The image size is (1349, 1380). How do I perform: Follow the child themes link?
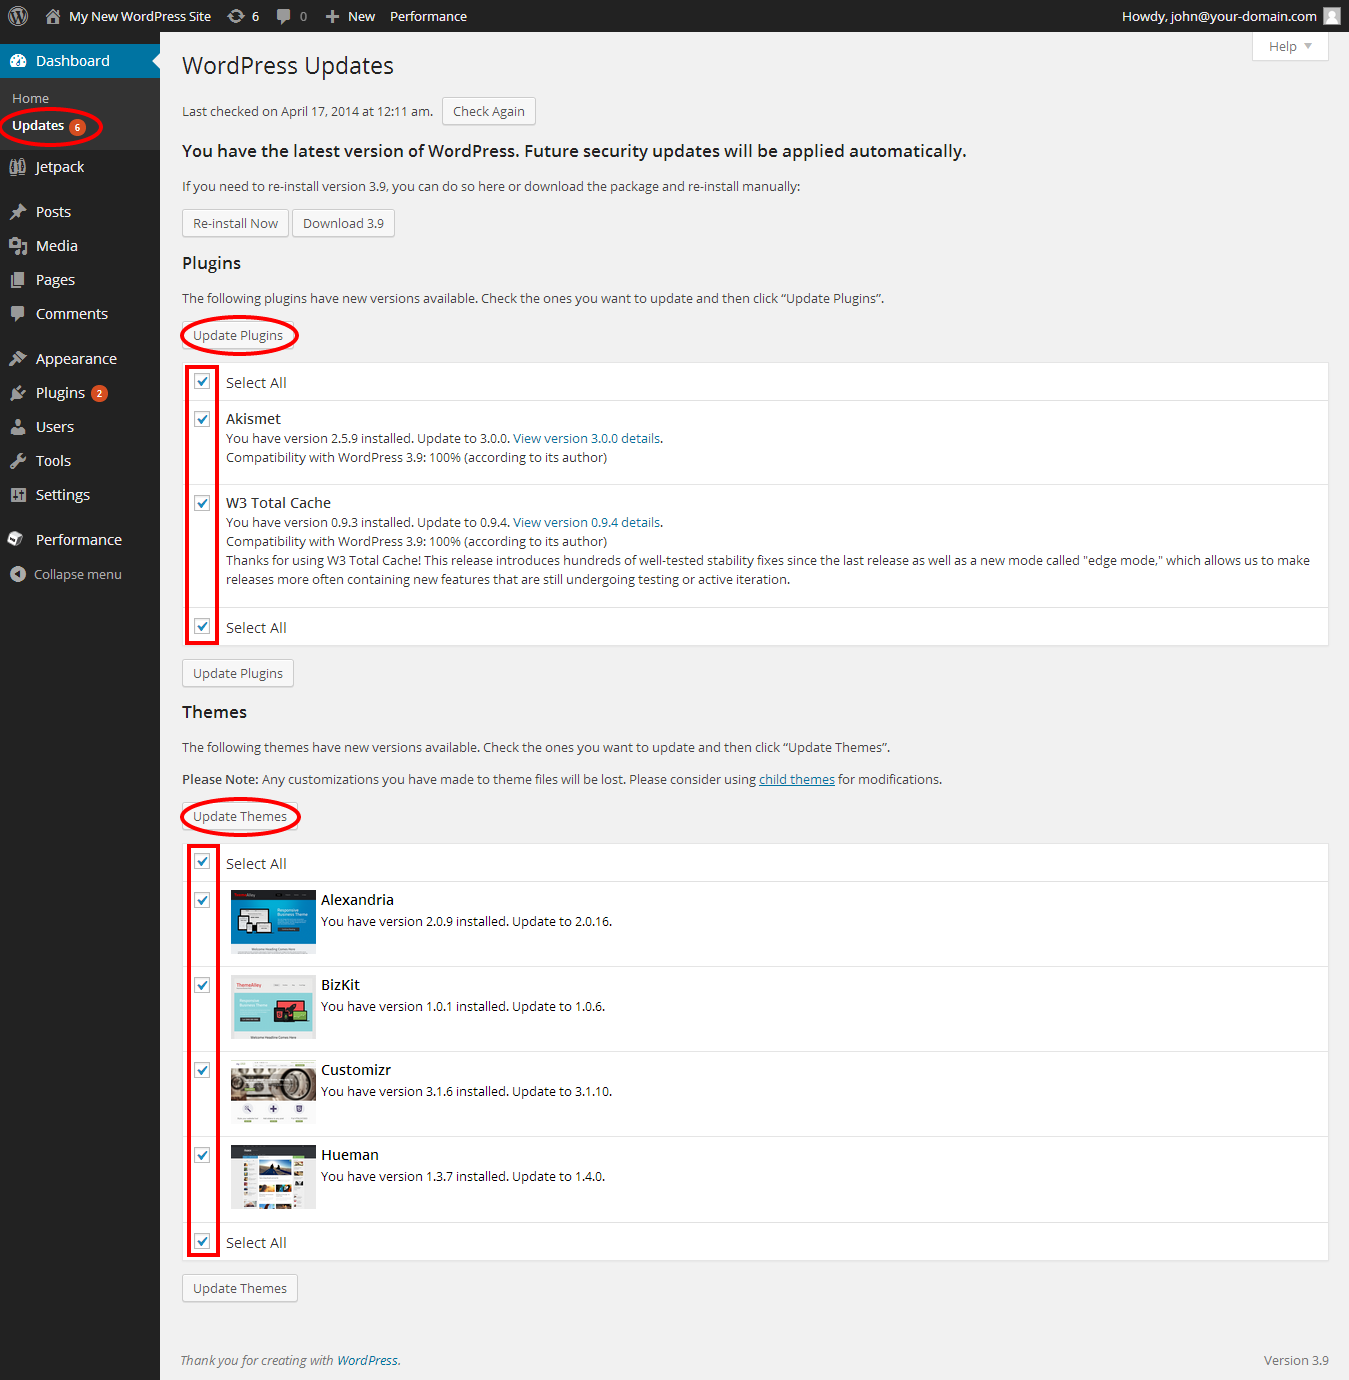click(x=797, y=779)
